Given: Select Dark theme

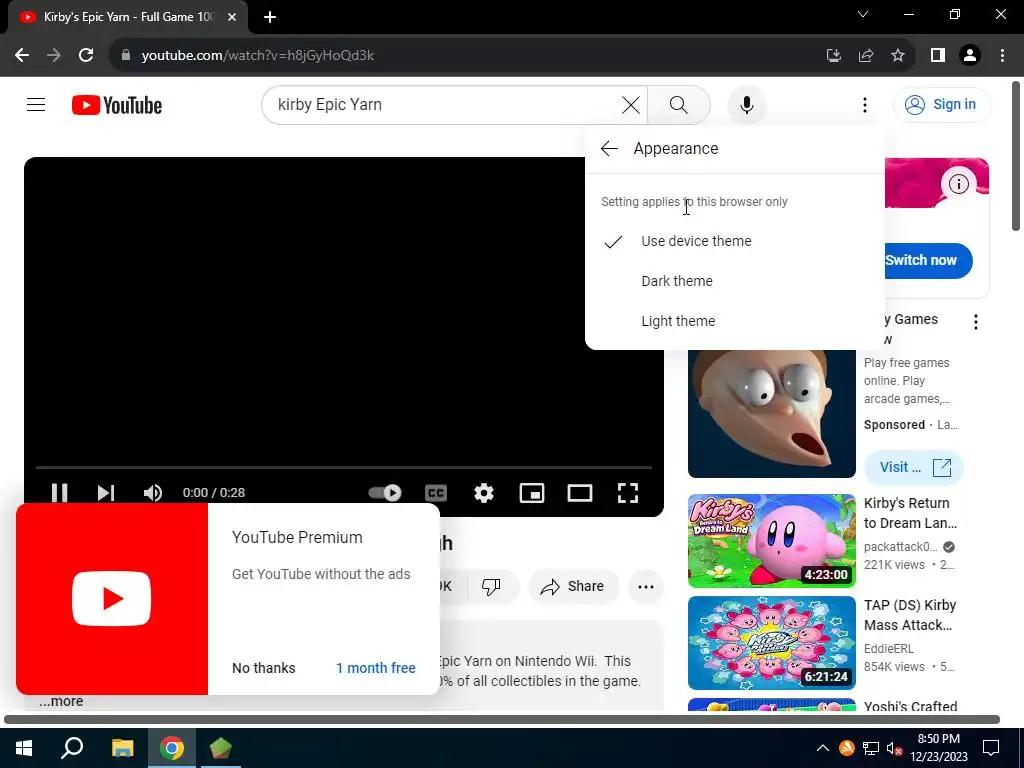Looking at the screenshot, I should (735, 281).
